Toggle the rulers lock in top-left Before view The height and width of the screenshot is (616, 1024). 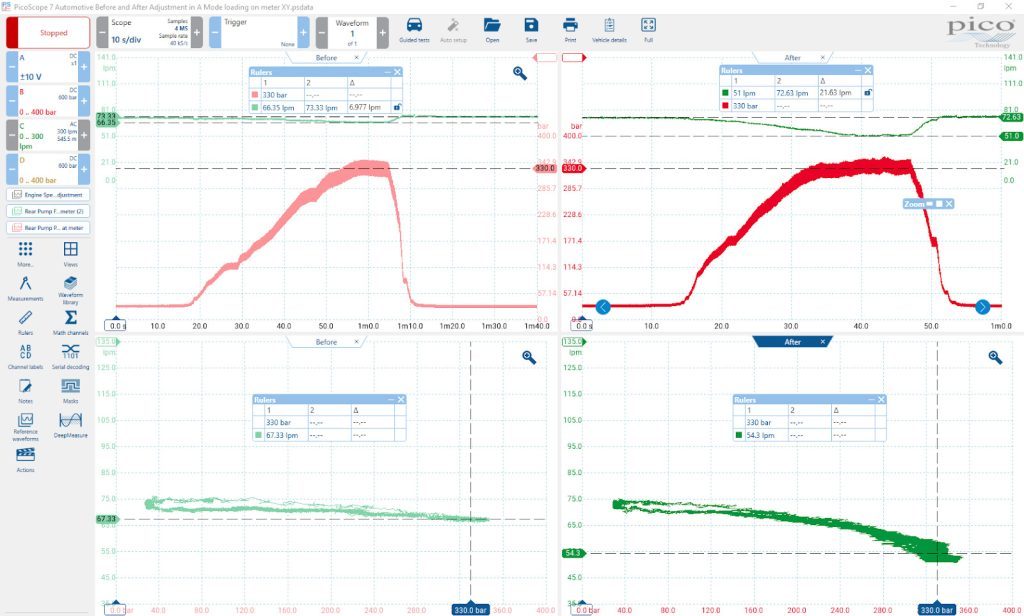click(x=397, y=106)
